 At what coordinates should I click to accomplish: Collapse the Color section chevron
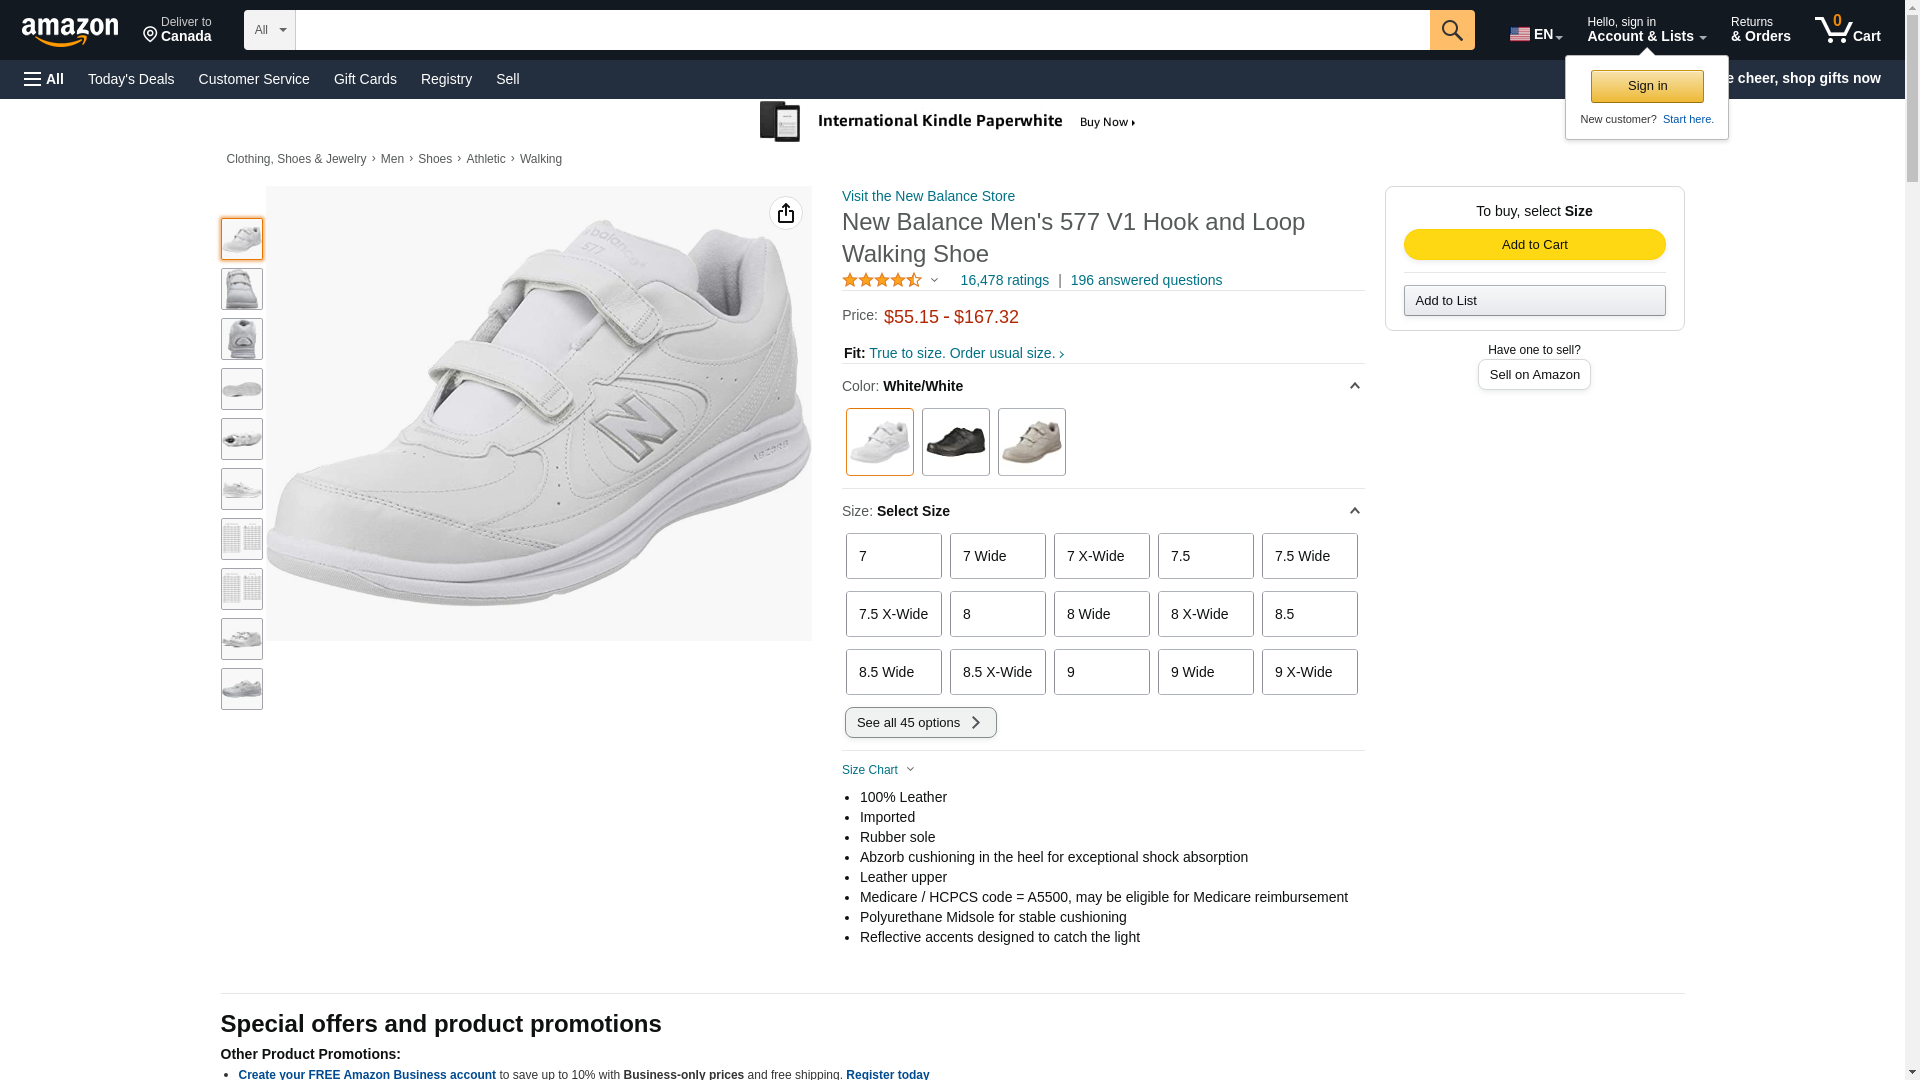coord(1354,386)
